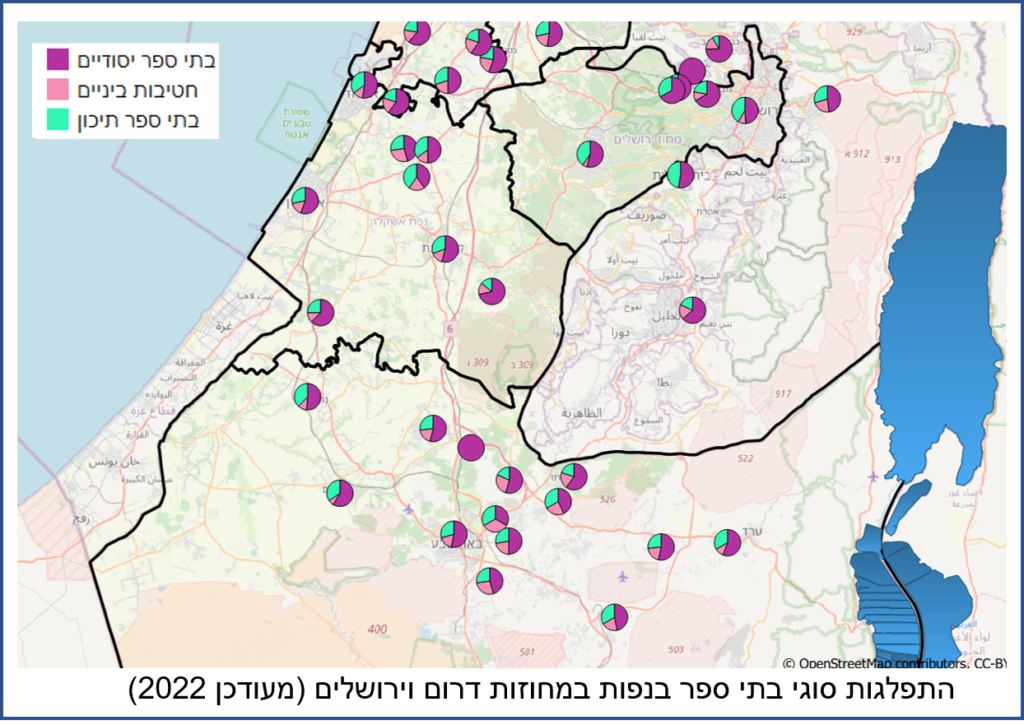Click the pie marker beside ערד label
Viewport: 1024px width, 725px height.
click(727, 542)
